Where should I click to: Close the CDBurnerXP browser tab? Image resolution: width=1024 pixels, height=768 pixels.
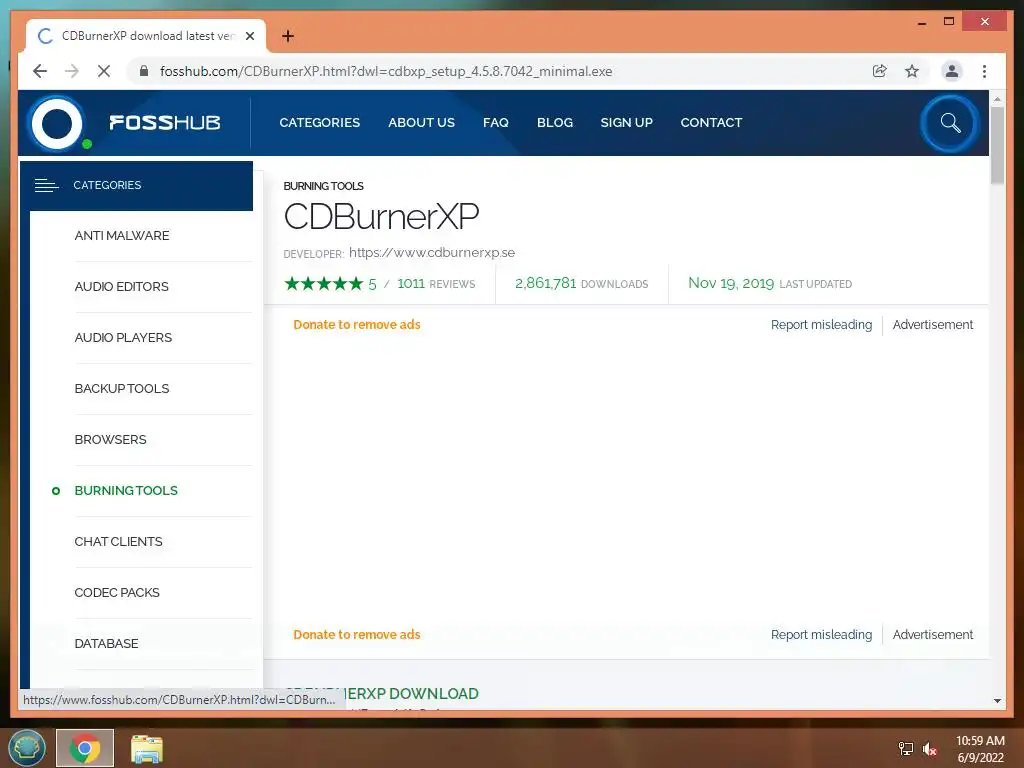[249, 36]
